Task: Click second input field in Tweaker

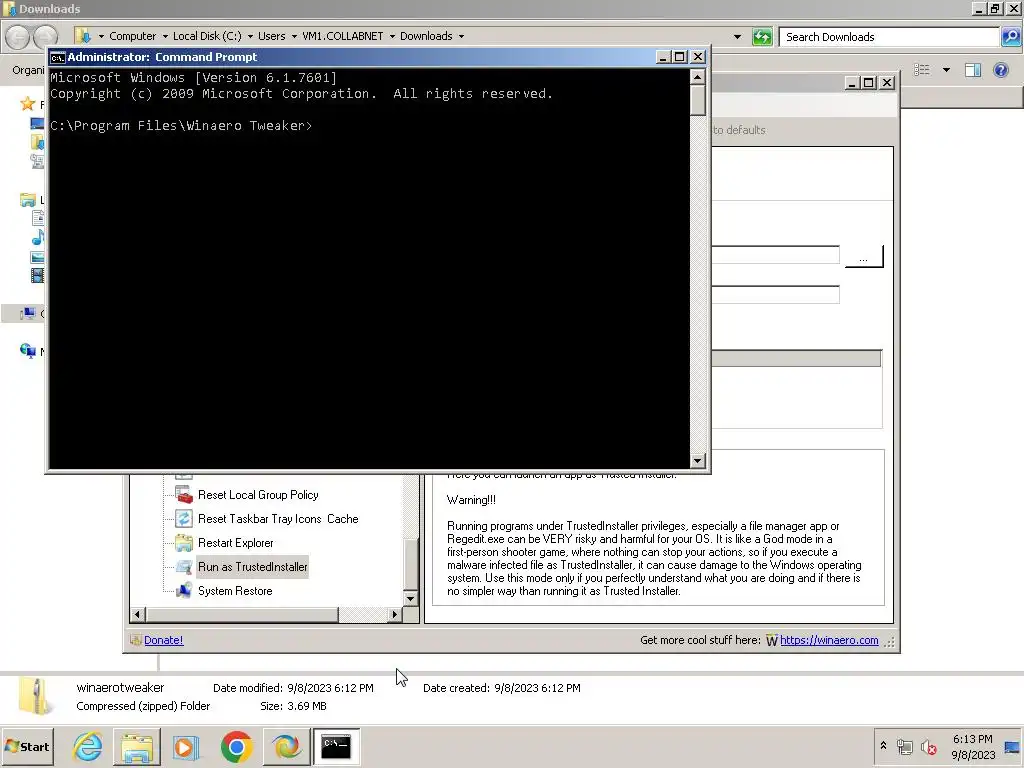Action: coord(775,295)
